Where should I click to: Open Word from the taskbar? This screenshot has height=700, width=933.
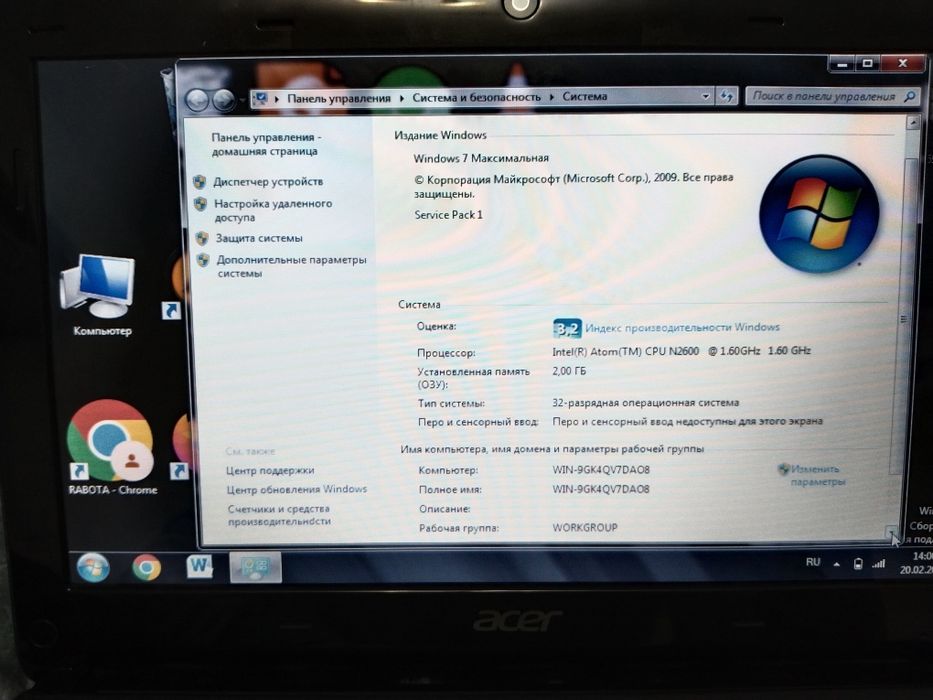coord(199,567)
